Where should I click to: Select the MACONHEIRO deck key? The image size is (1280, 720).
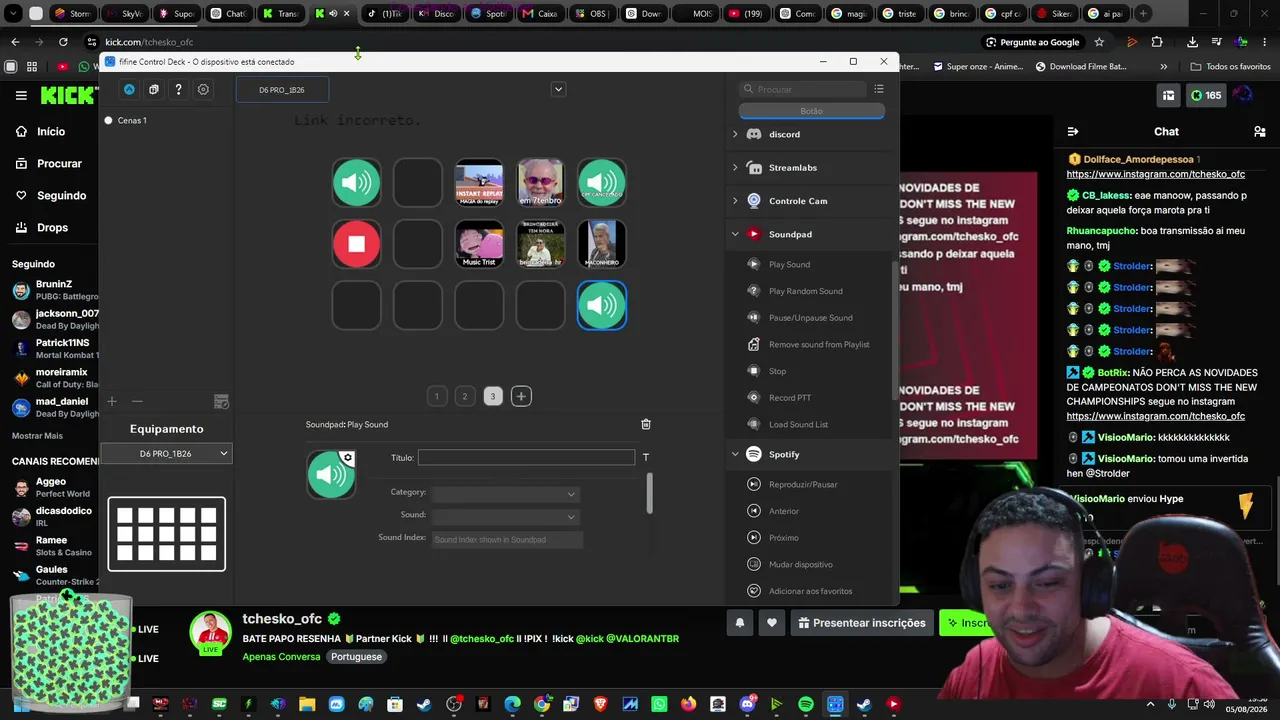[x=601, y=244]
